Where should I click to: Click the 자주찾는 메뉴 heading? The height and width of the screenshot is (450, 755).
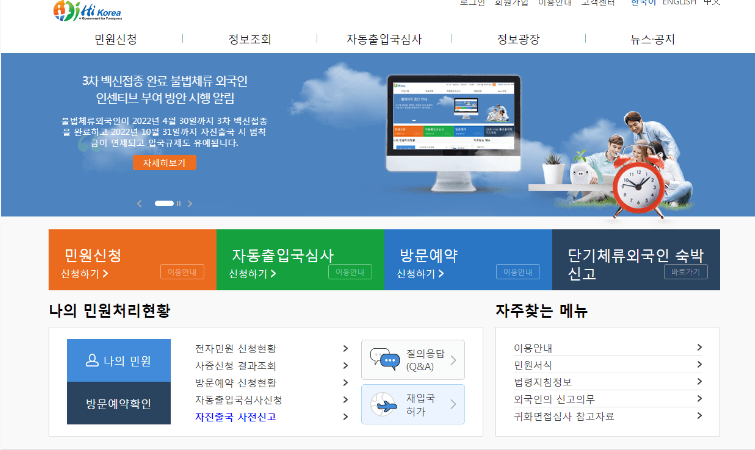tap(542, 310)
